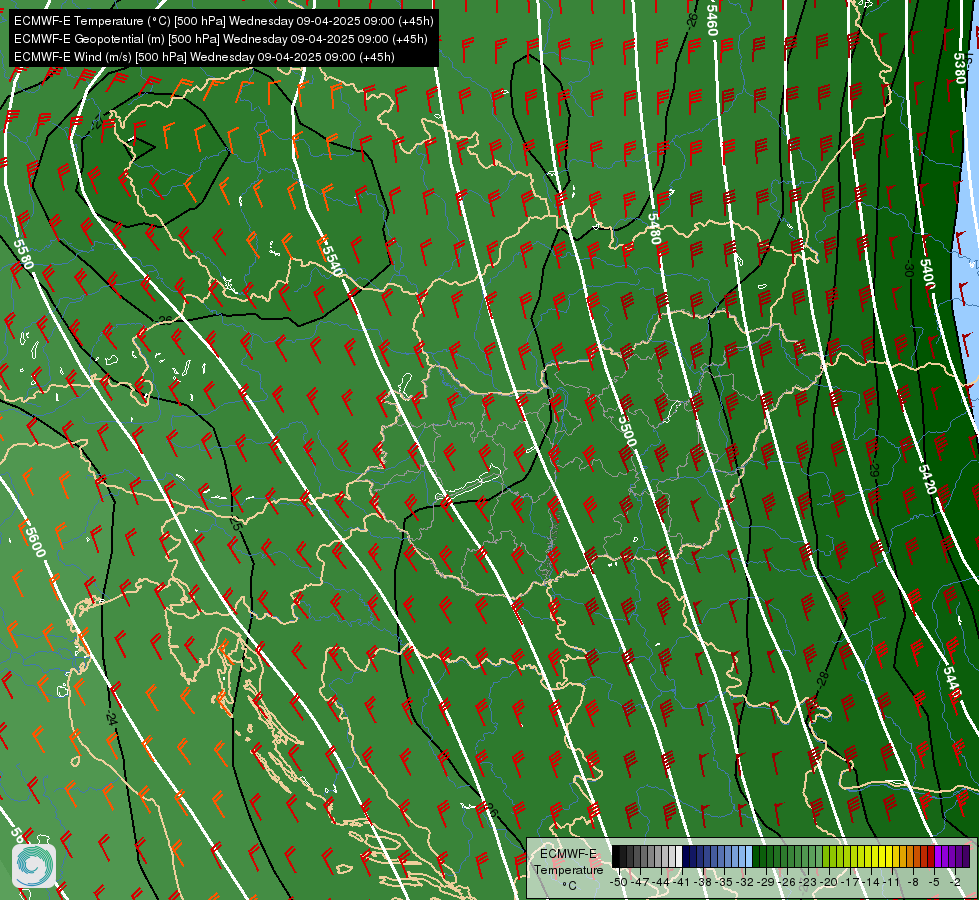
Task: Click the 5500 geopotential contour label
Action: [627, 430]
